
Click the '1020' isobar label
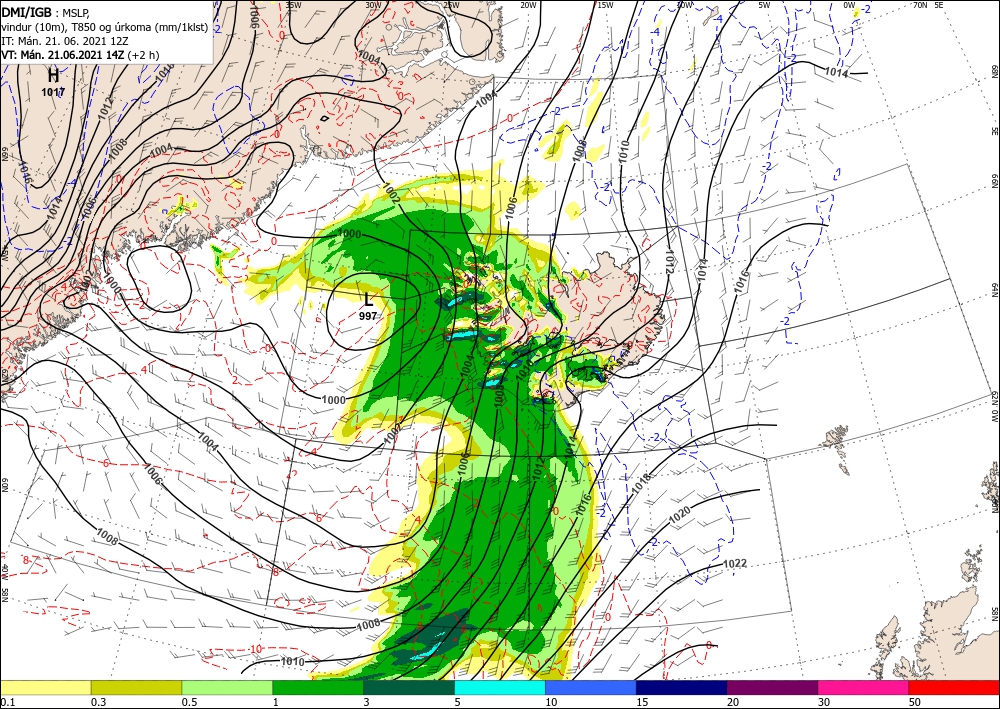tap(680, 515)
